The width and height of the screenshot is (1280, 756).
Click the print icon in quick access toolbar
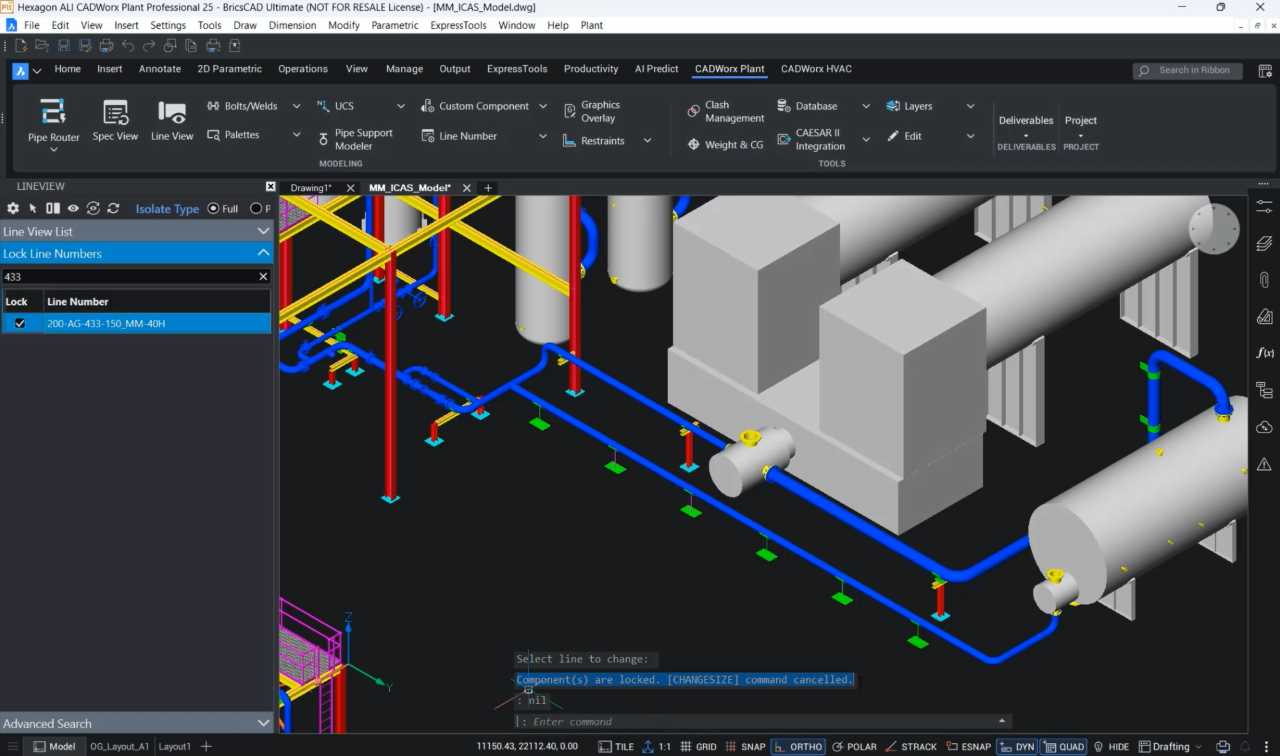[106, 45]
